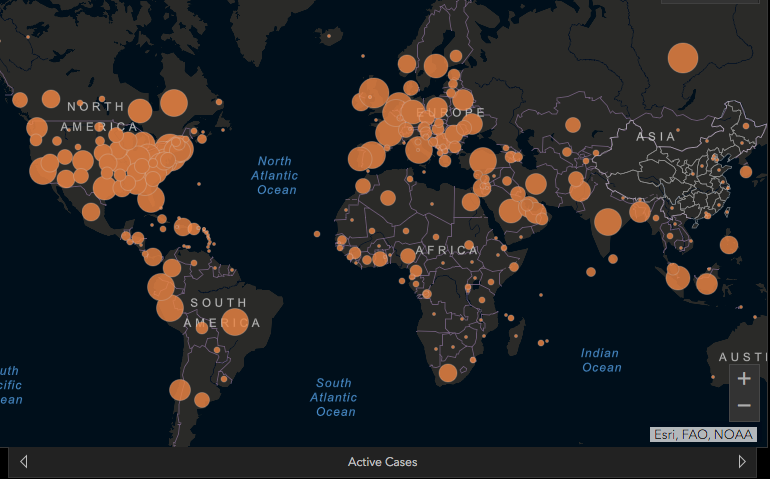This screenshot has height=479, width=770.
Task: Click the bubble over the Philippines
Action: click(729, 245)
